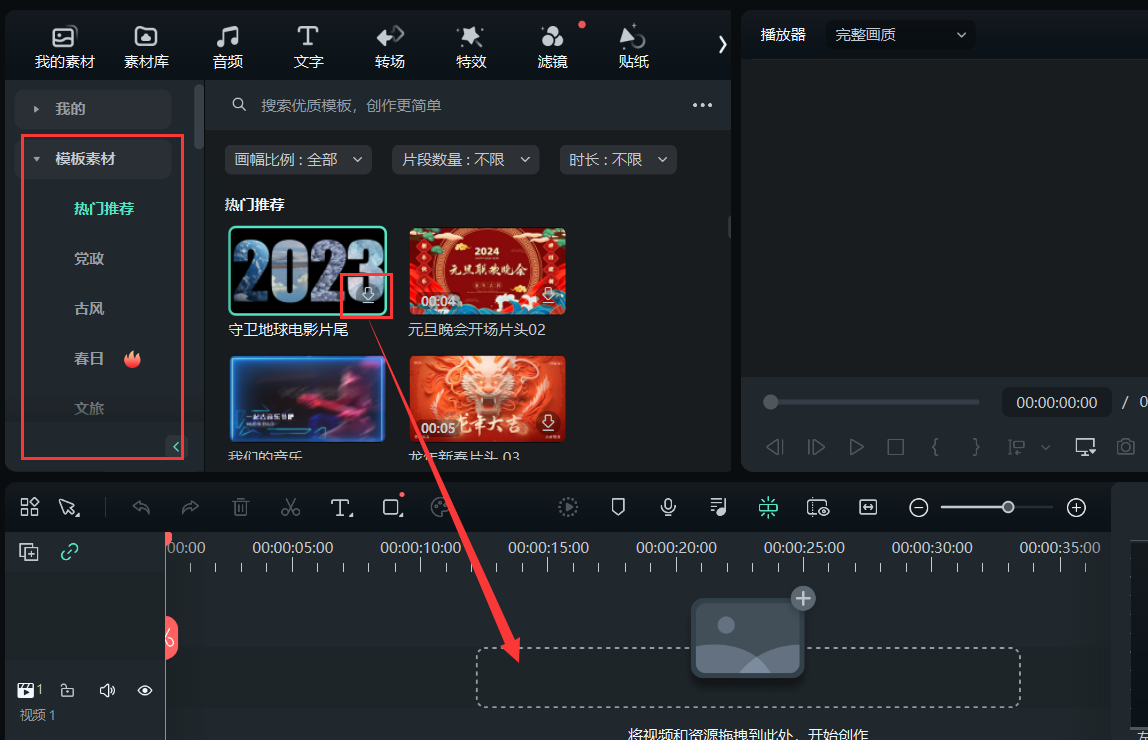Toggle the track link chain icon
The width and height of the screenshot is (1148, 740).
(x=69, y=551)
